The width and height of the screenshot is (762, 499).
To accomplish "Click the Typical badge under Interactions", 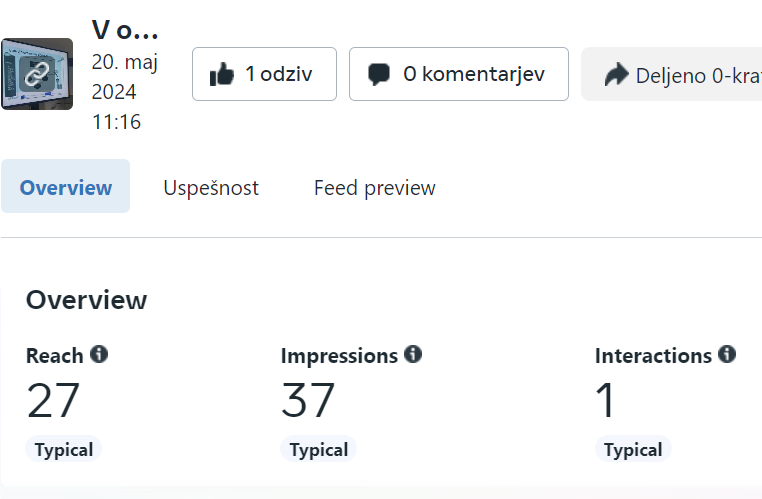I will [x=633, y=449].
